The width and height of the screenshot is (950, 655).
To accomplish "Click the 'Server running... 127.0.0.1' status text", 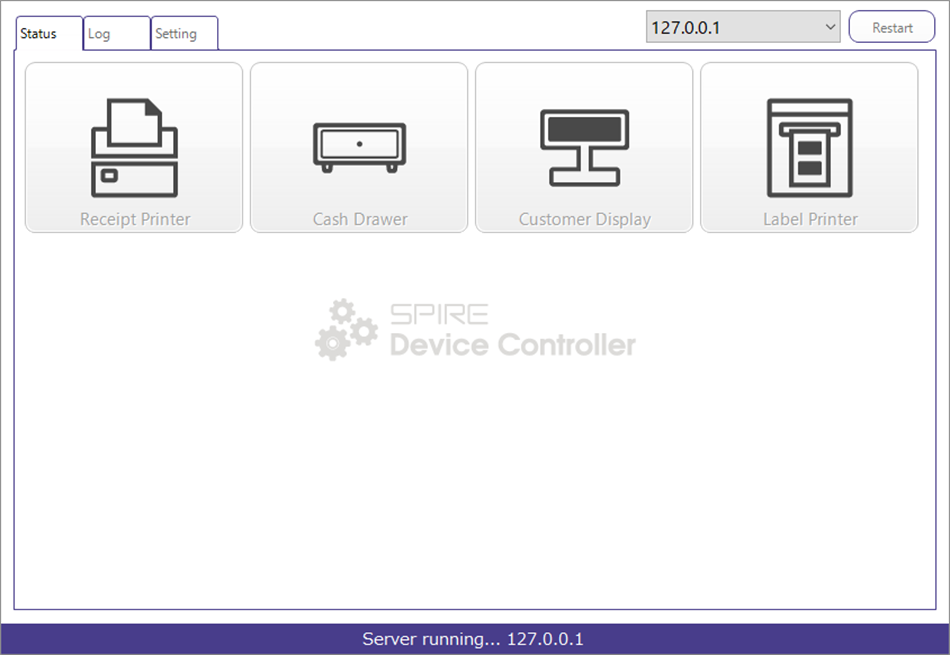I will pyautogui.click(x=473, y=639).
